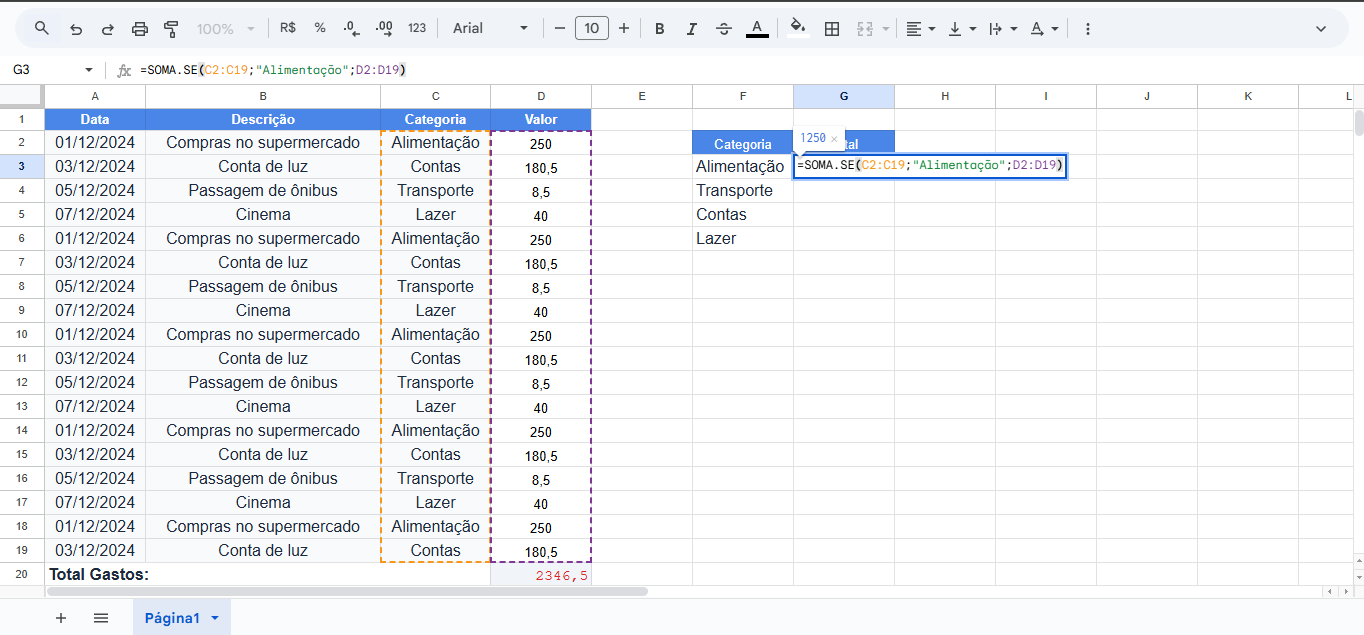The height and width of the screenshot is (635, 1364).
Task: Select the paint format tool
Action: tap(171, 29)
